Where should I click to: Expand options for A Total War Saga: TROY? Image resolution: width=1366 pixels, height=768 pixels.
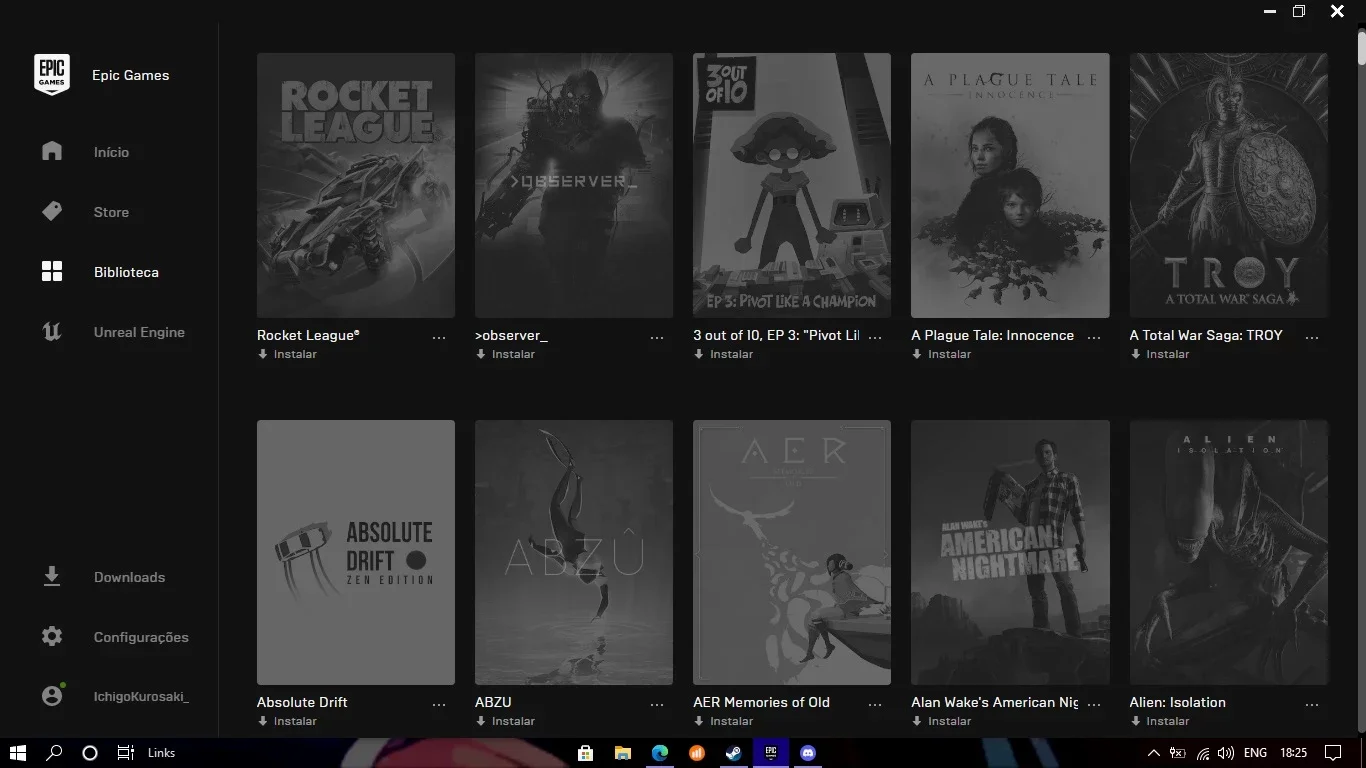pyautogui.click(x=1312, y=338)
